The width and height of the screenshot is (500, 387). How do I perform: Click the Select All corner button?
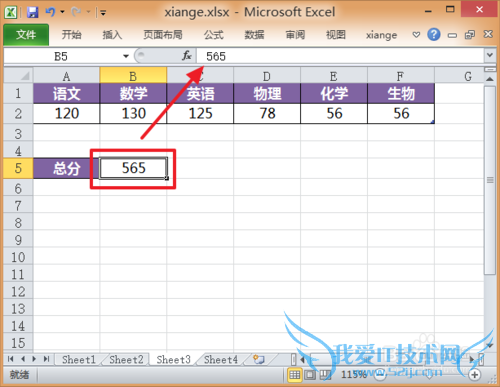tap(18, 75)
